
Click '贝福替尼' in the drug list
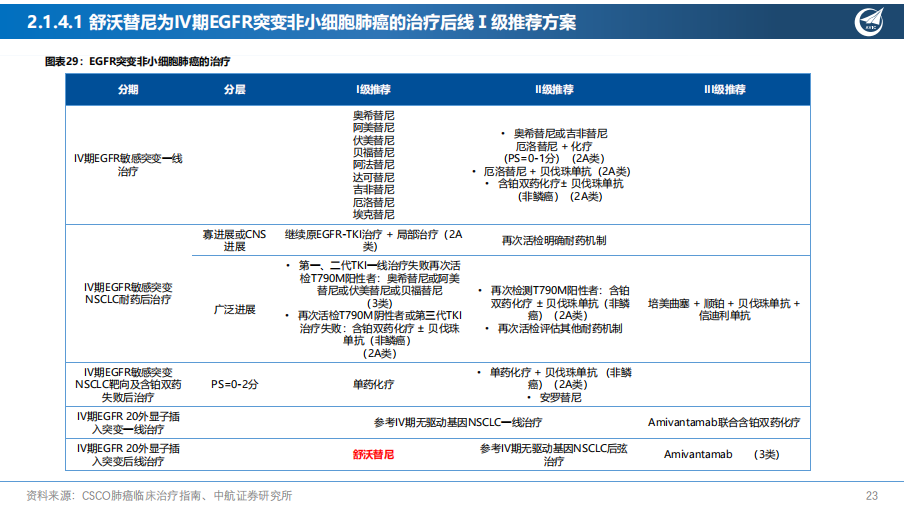pos(374,152)
